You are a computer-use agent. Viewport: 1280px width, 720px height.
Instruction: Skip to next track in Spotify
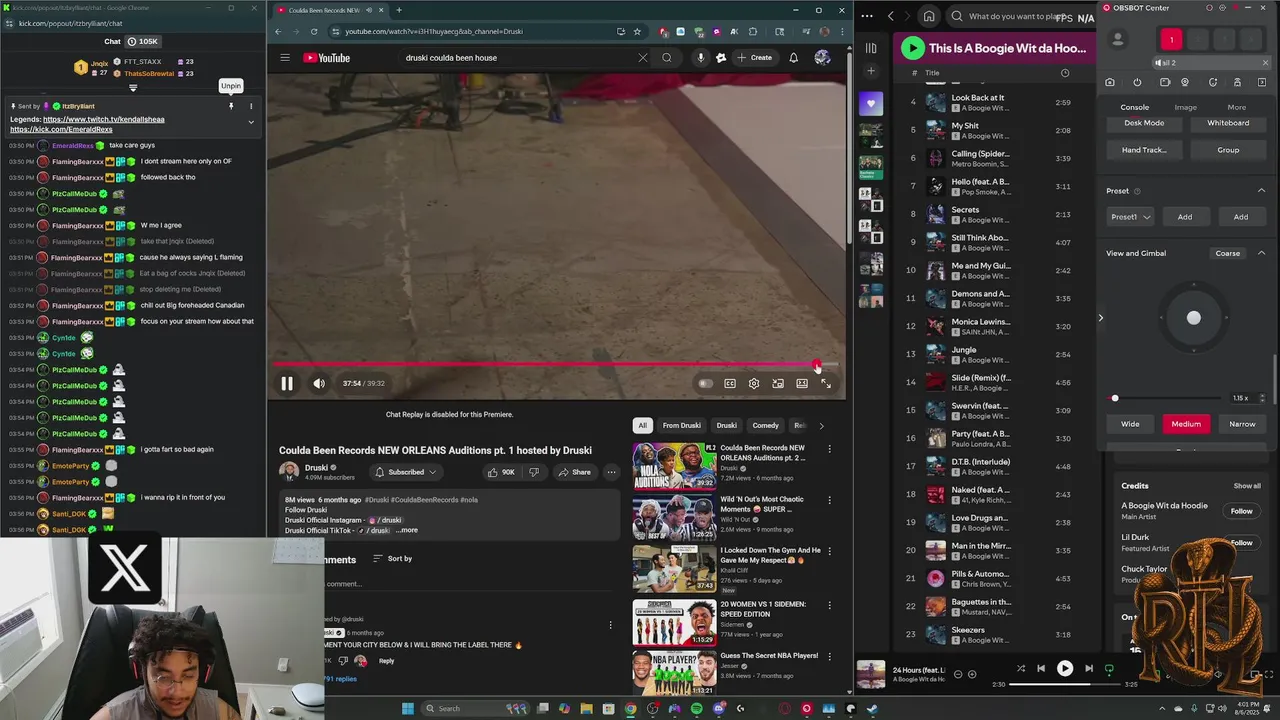(x=1089, y=669)
